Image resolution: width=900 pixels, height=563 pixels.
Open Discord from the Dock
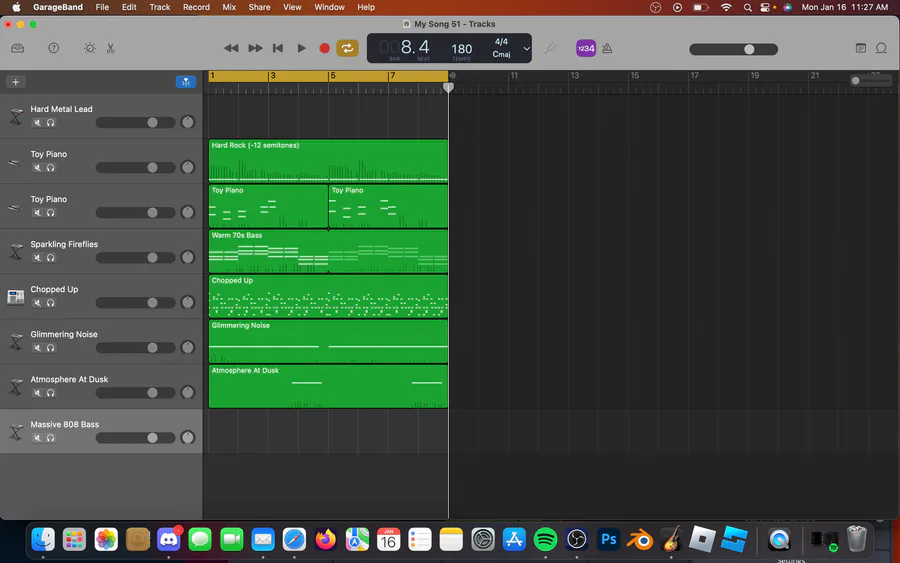[x=169, y=539]
